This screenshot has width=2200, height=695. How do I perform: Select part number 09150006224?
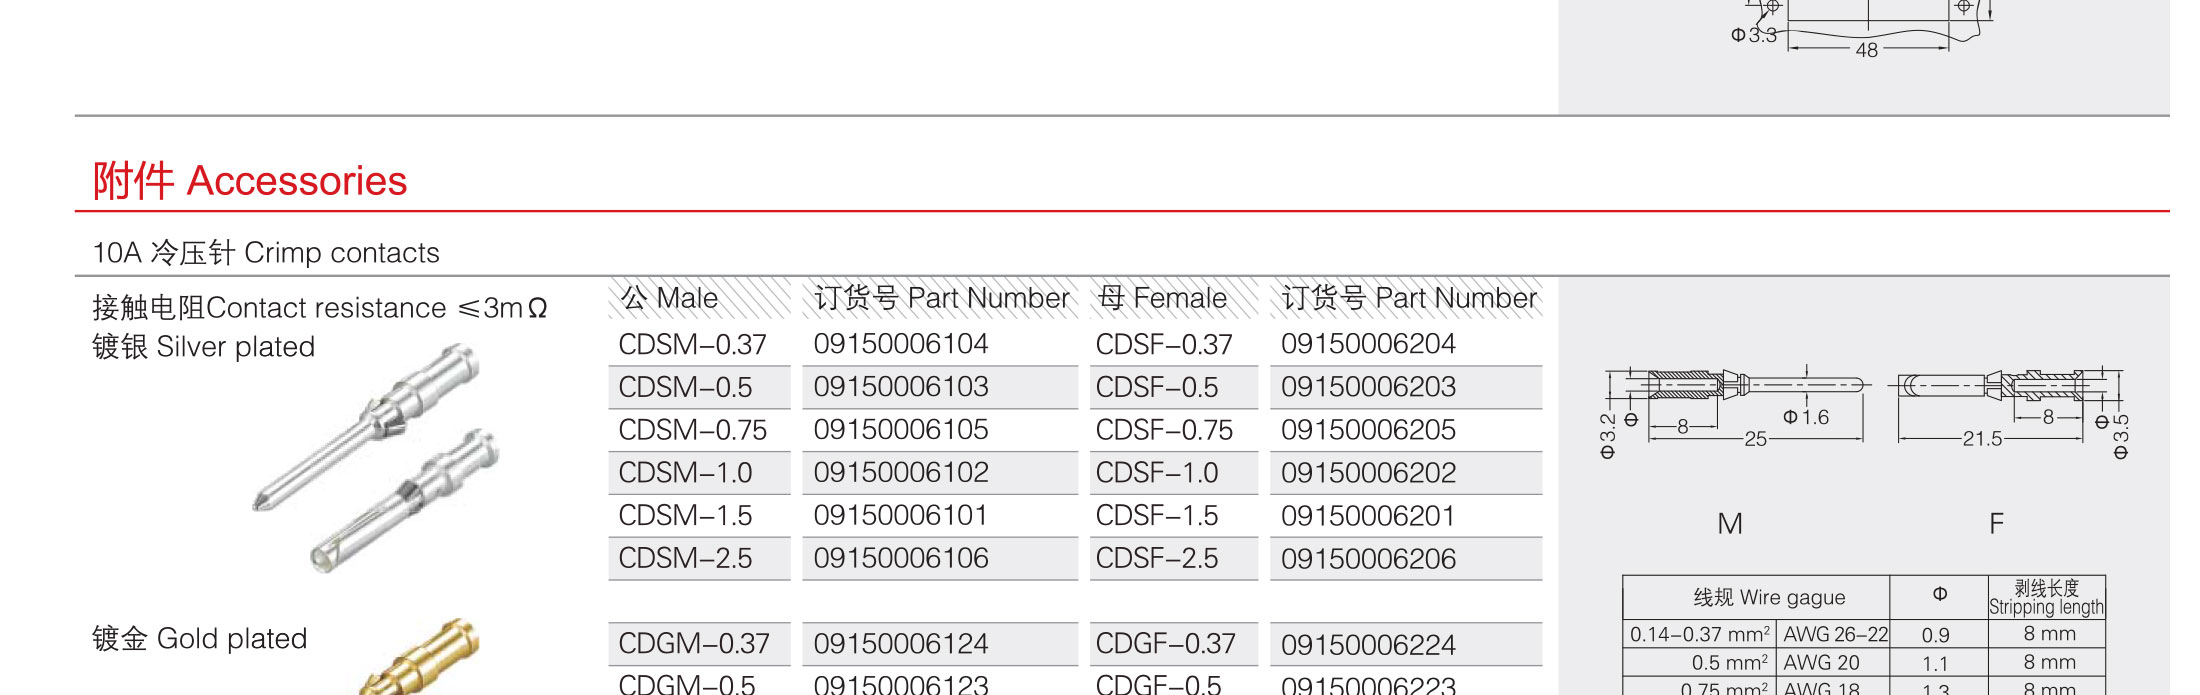point(1368,645)
